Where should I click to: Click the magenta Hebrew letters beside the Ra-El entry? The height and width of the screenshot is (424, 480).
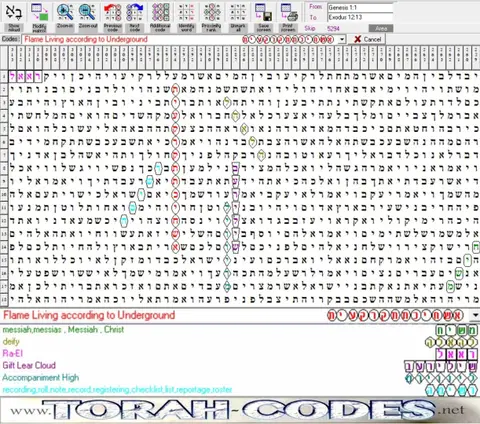click(456, 354)
